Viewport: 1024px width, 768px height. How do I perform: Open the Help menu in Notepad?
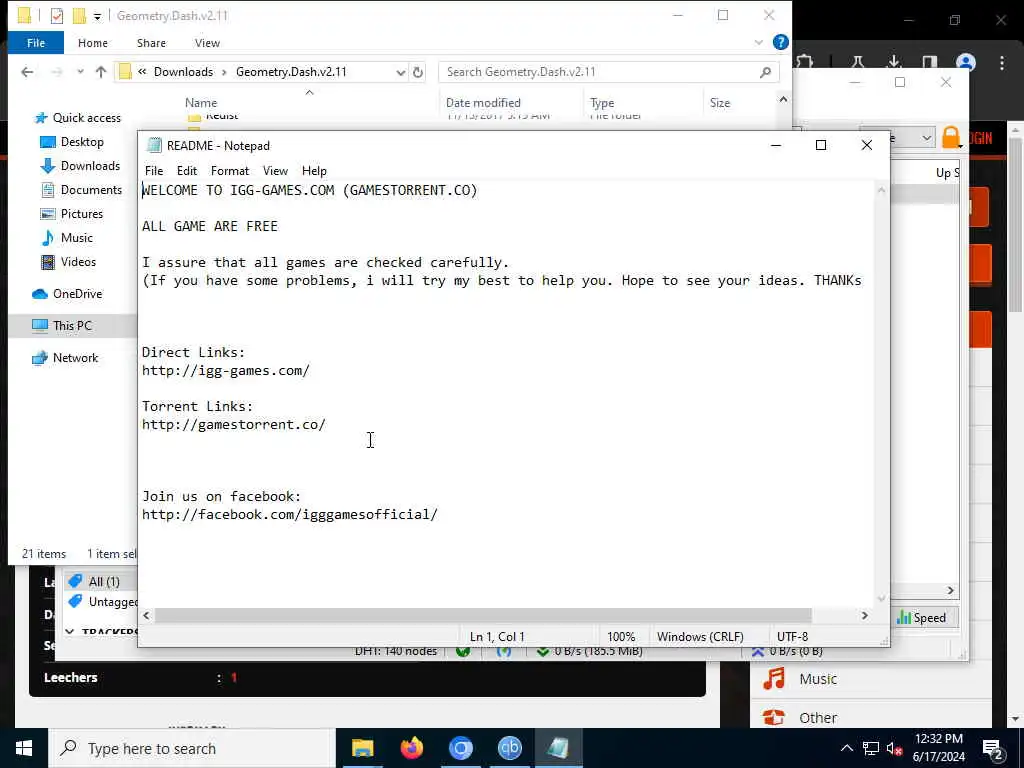click(x=314, y=170)
